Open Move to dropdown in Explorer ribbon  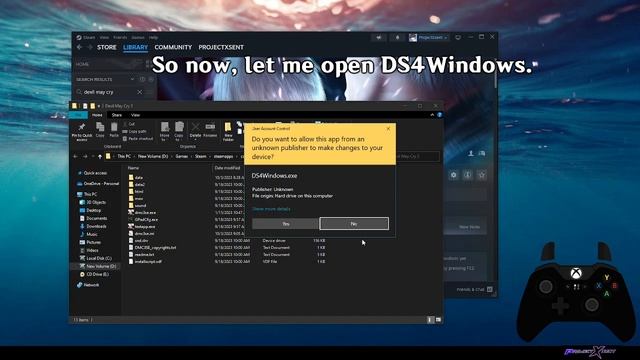(164, 131)
